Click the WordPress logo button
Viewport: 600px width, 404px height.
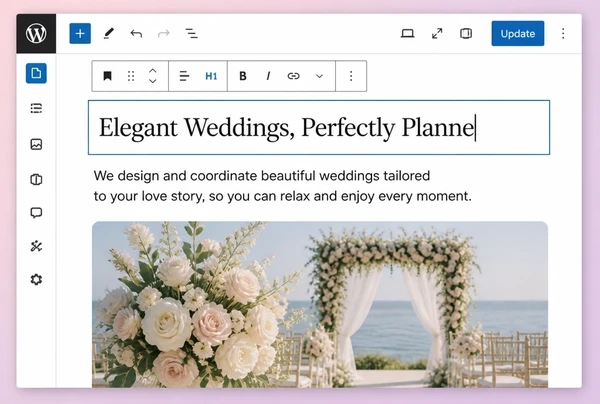[36, 34]
